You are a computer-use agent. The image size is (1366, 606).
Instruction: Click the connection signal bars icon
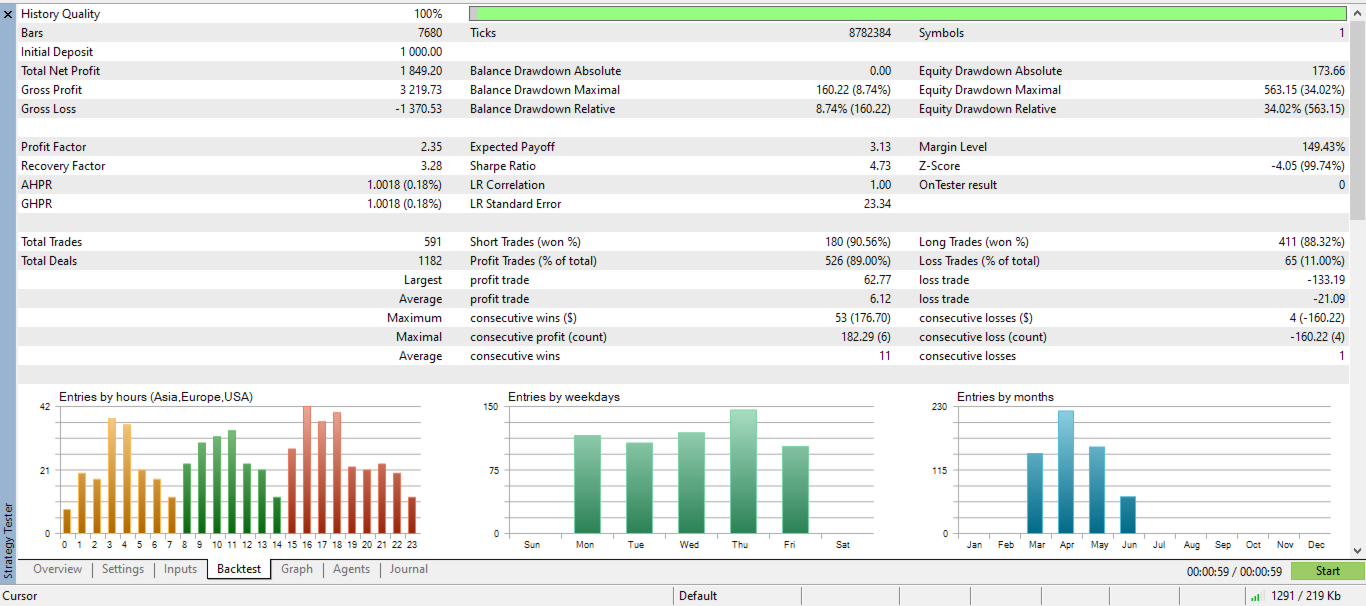click(1255, 597)
